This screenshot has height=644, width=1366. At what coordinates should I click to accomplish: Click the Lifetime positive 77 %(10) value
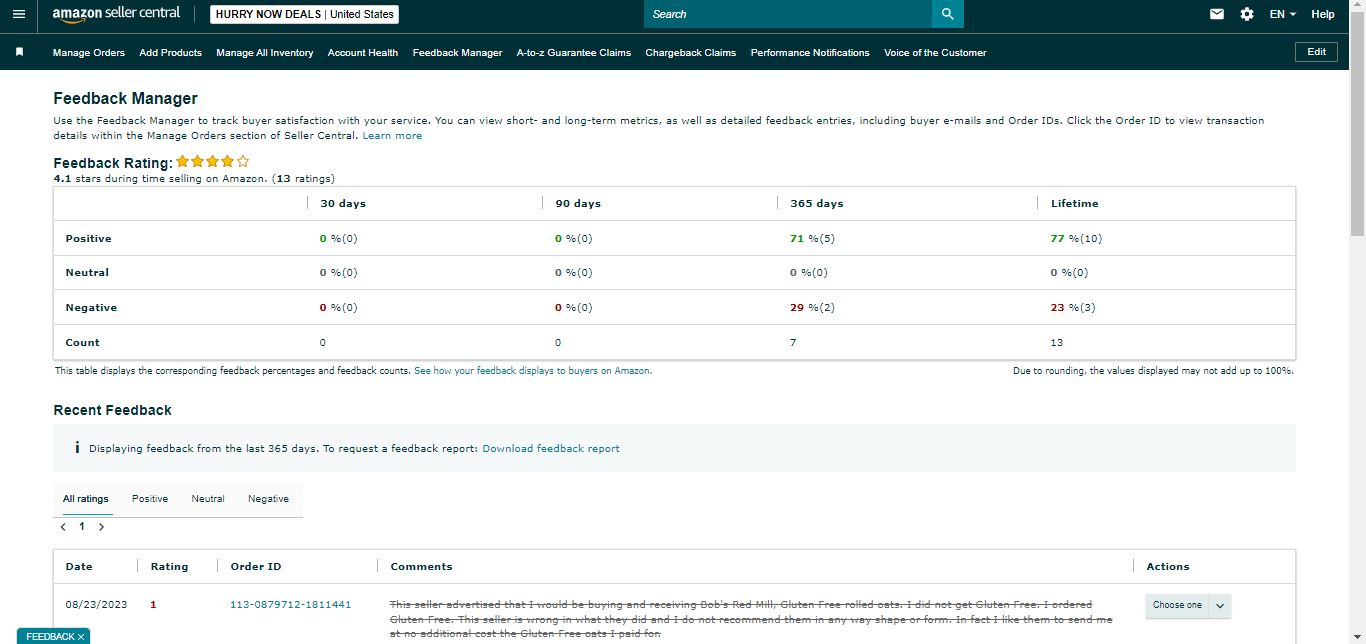click(x=1076, y=238)
